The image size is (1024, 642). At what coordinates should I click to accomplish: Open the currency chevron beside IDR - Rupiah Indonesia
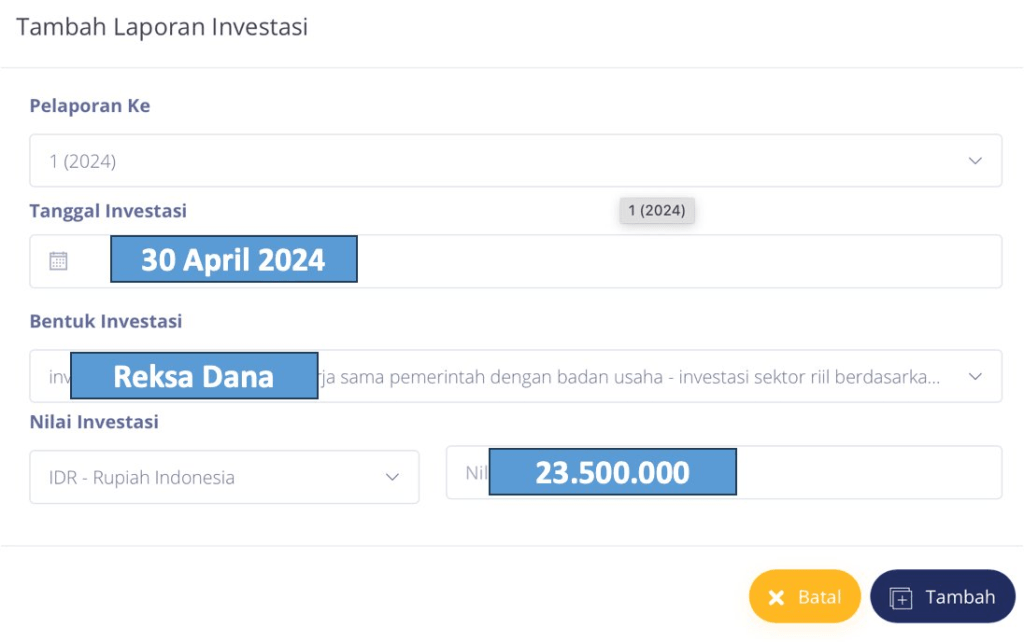[392, 477]
